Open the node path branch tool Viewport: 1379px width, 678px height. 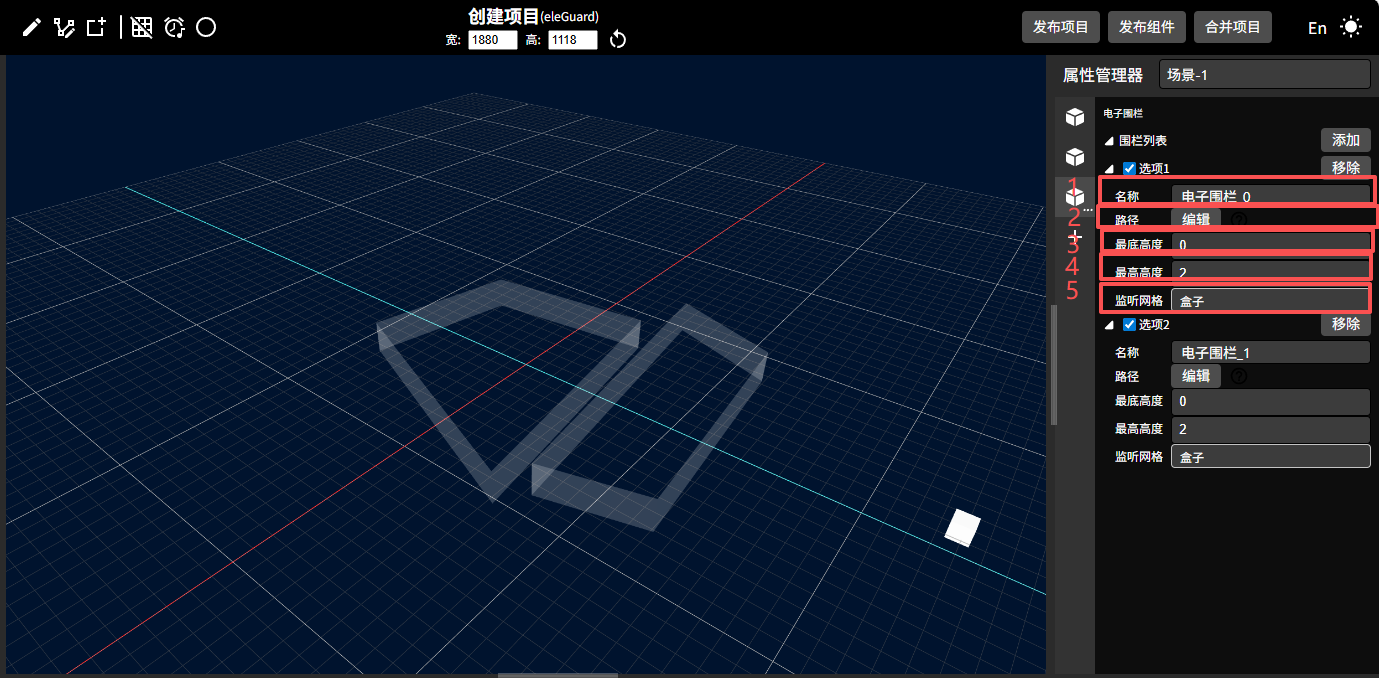pyautogui.click(x=64, y=27)
